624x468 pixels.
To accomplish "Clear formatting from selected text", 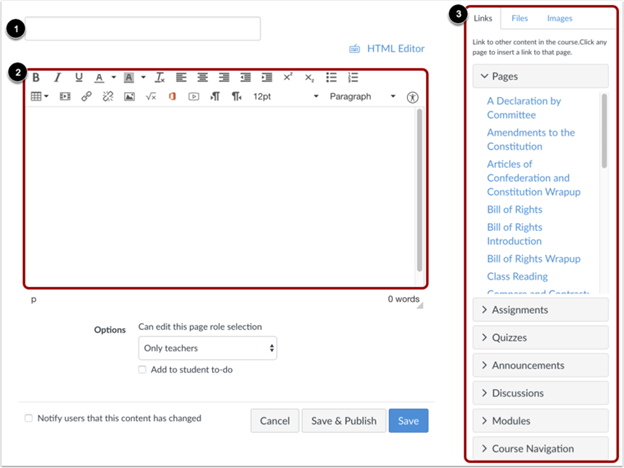I will (x=160, y=77).
